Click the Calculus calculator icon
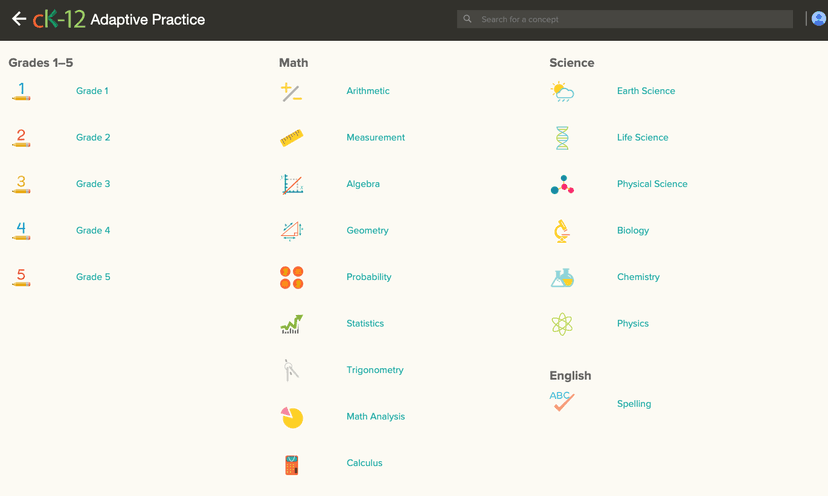The image size is (828, 496). (291, 465)
